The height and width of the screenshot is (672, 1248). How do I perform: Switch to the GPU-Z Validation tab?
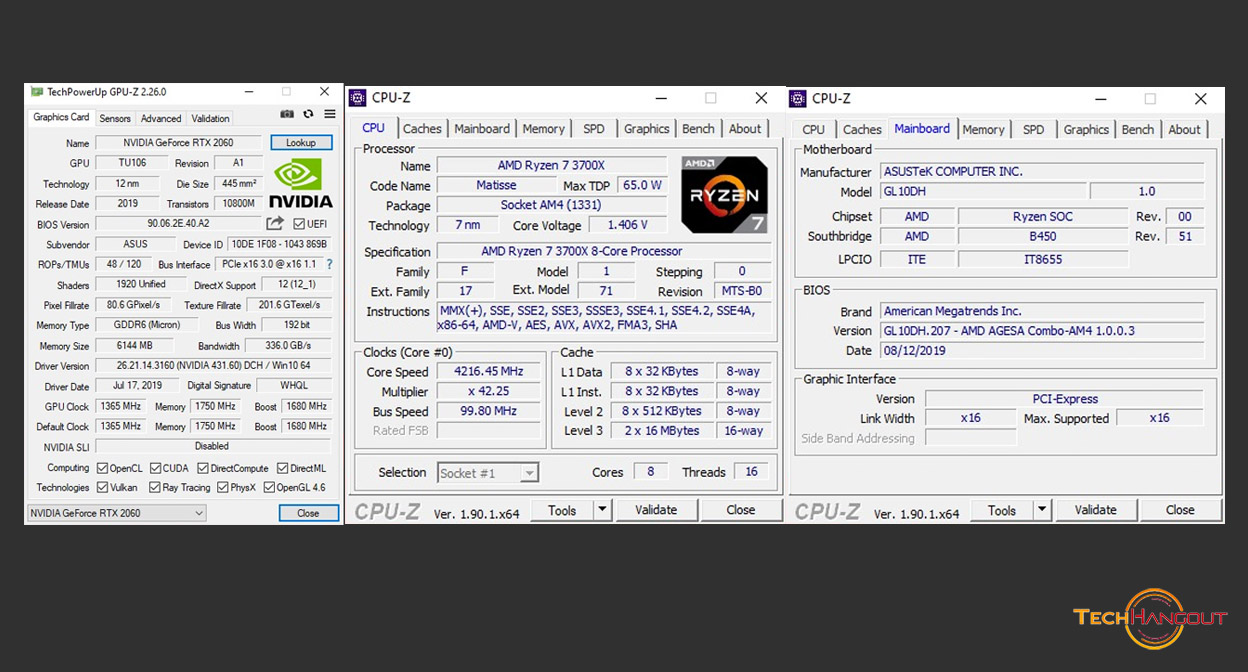pos(210,118)
